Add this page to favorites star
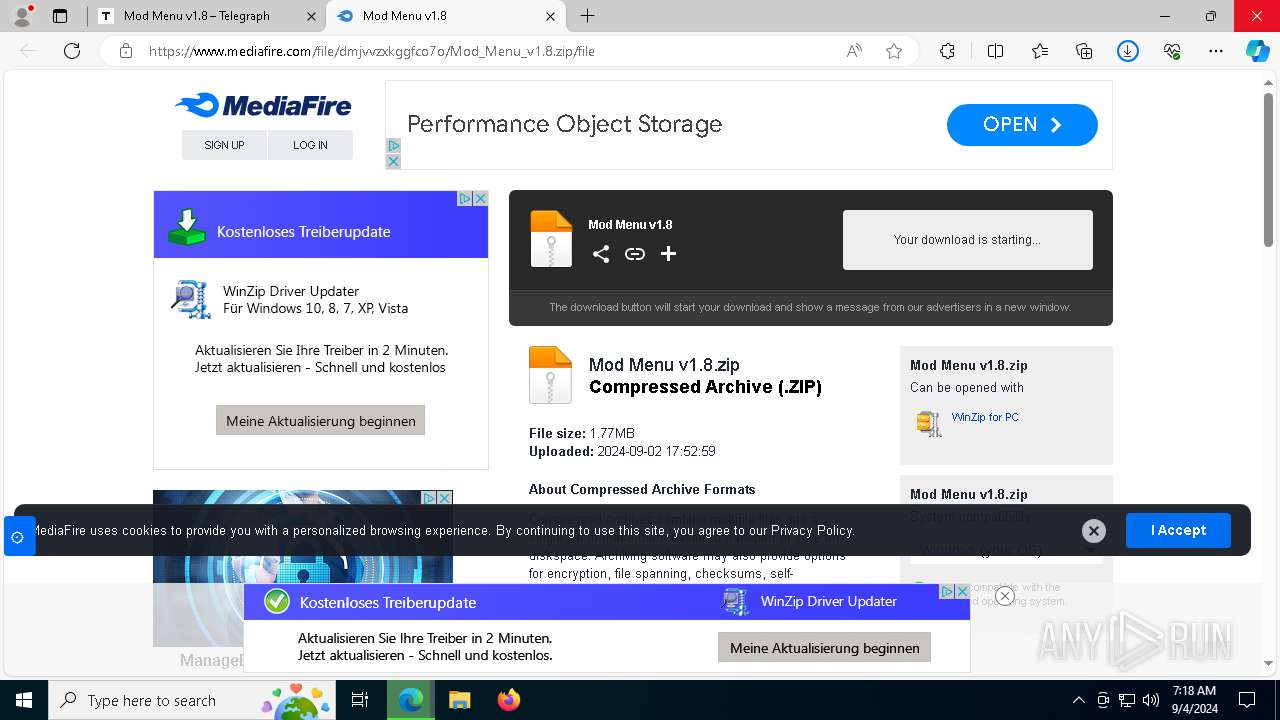This screenshot has width=1280, height=720. coord(894,51)
